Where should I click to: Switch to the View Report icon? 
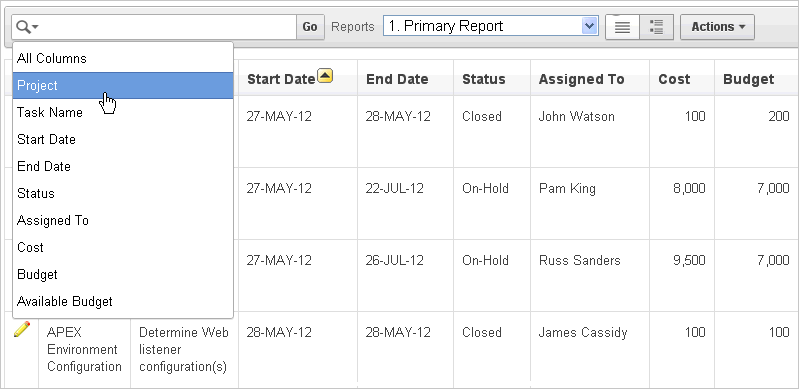[622, 27]
